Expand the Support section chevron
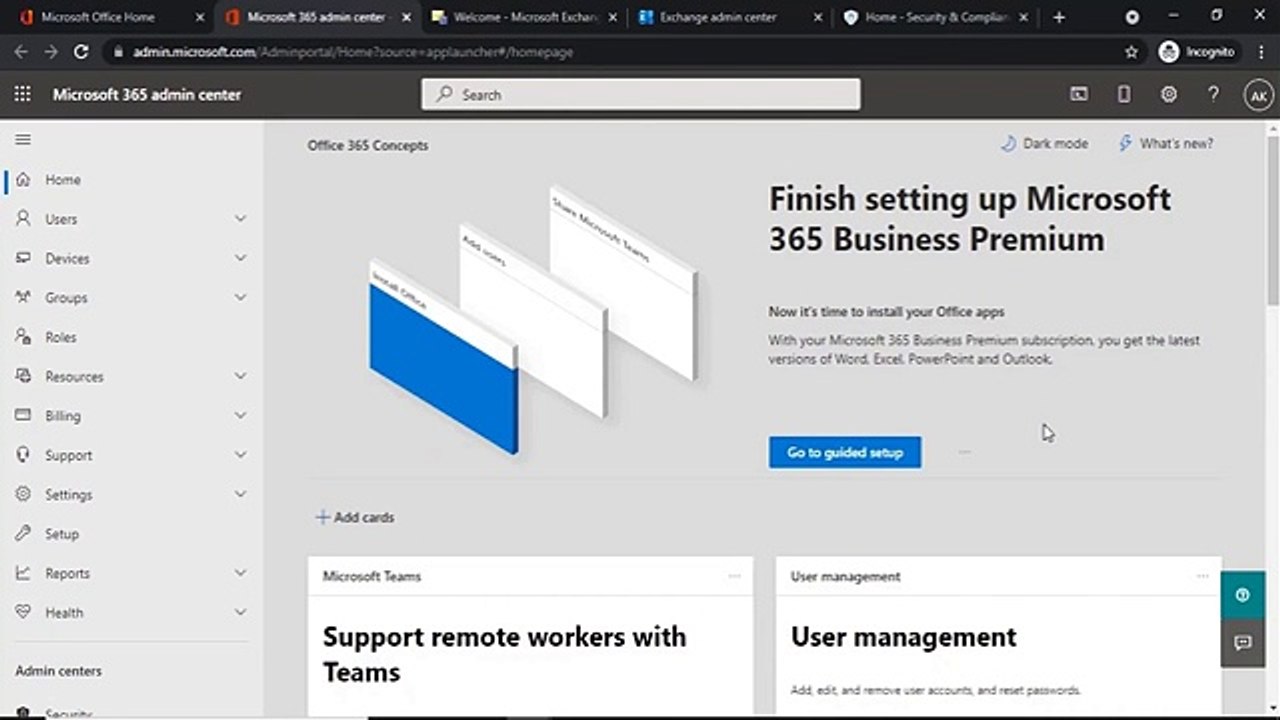Viewport: 1280px width, 720px height. point(240,455)
